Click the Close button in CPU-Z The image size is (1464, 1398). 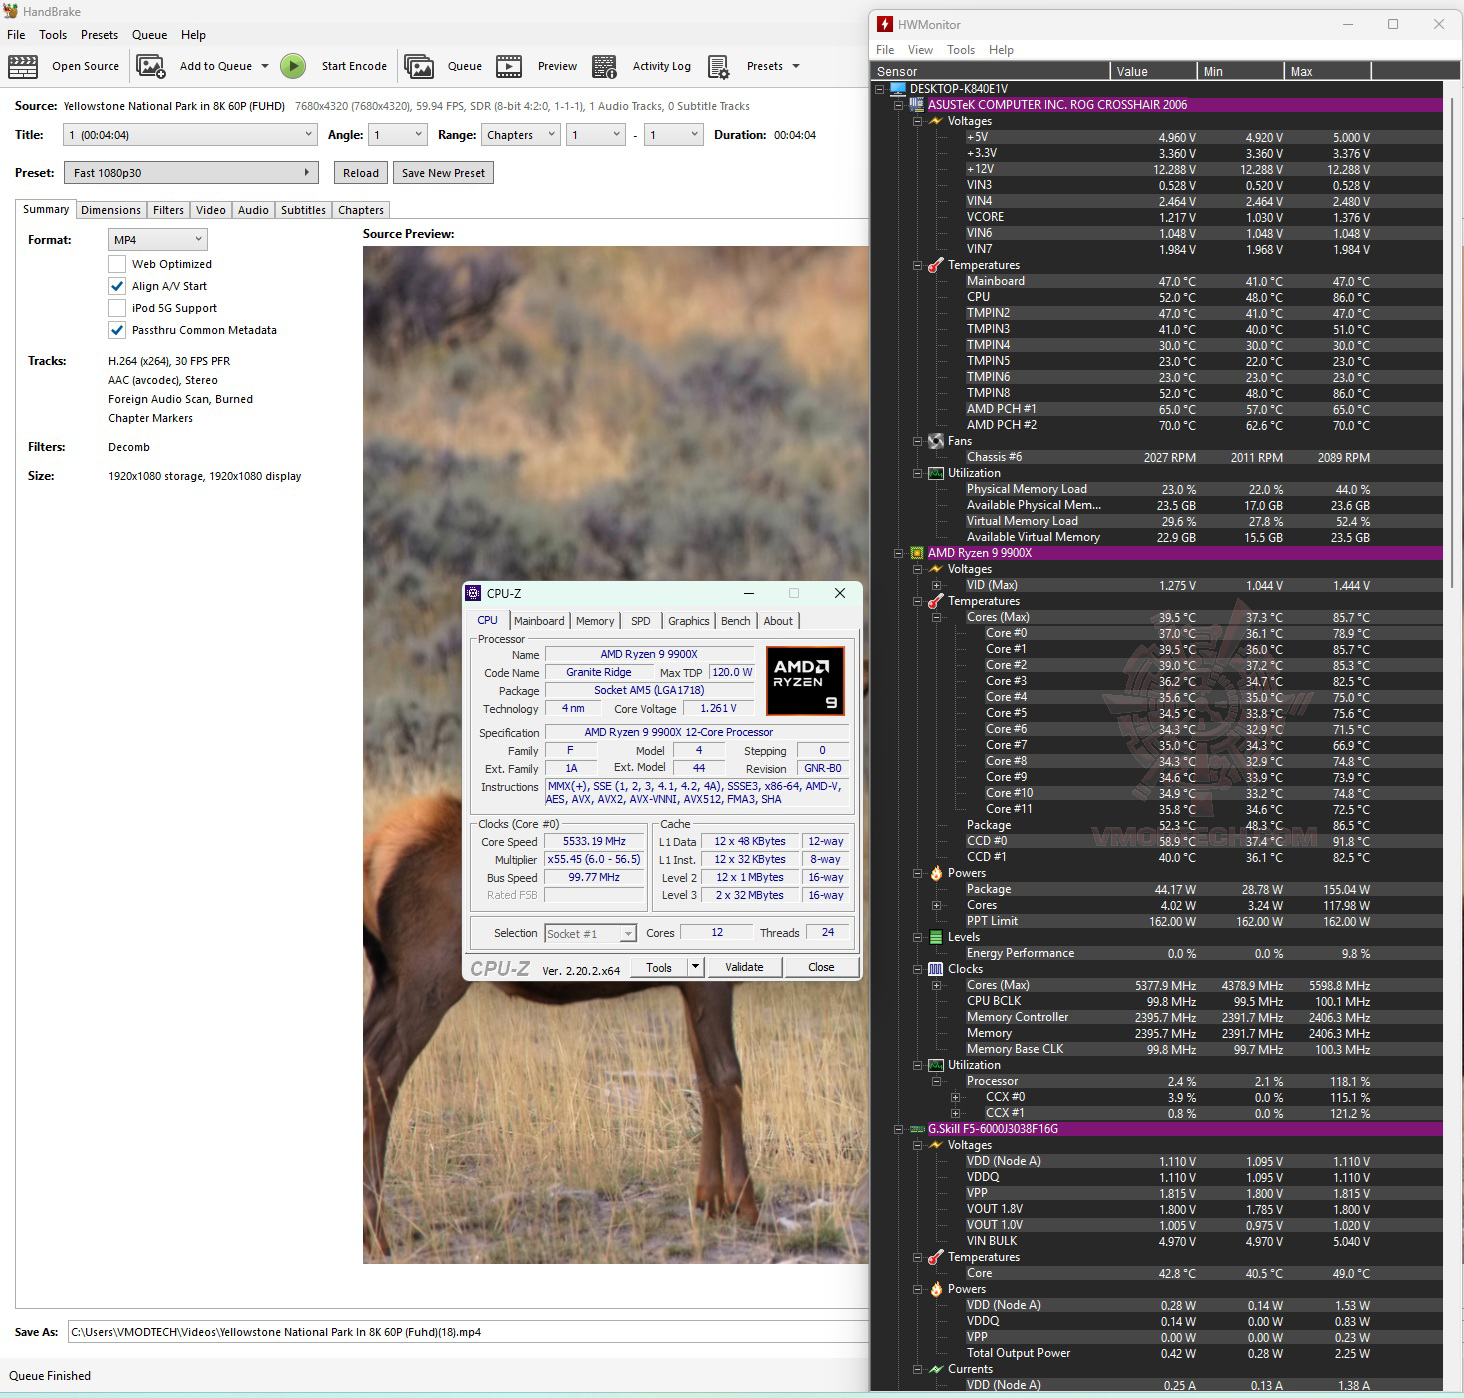pos(821,967)
